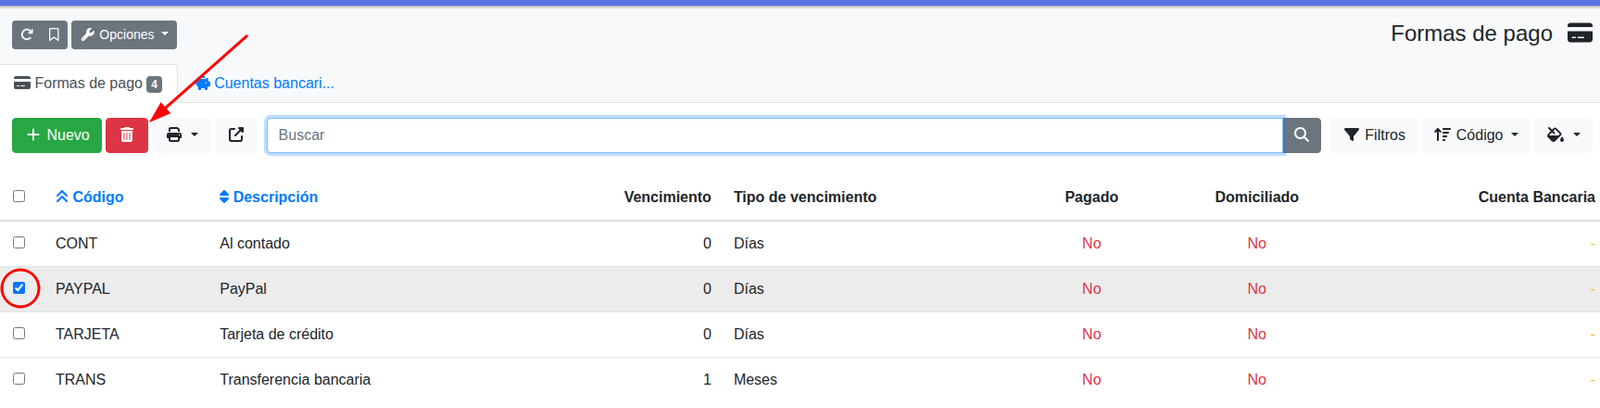1600x408 pixels.
Task: Create a new record with the Nuevo button
Action: click(x=57, y=135)
